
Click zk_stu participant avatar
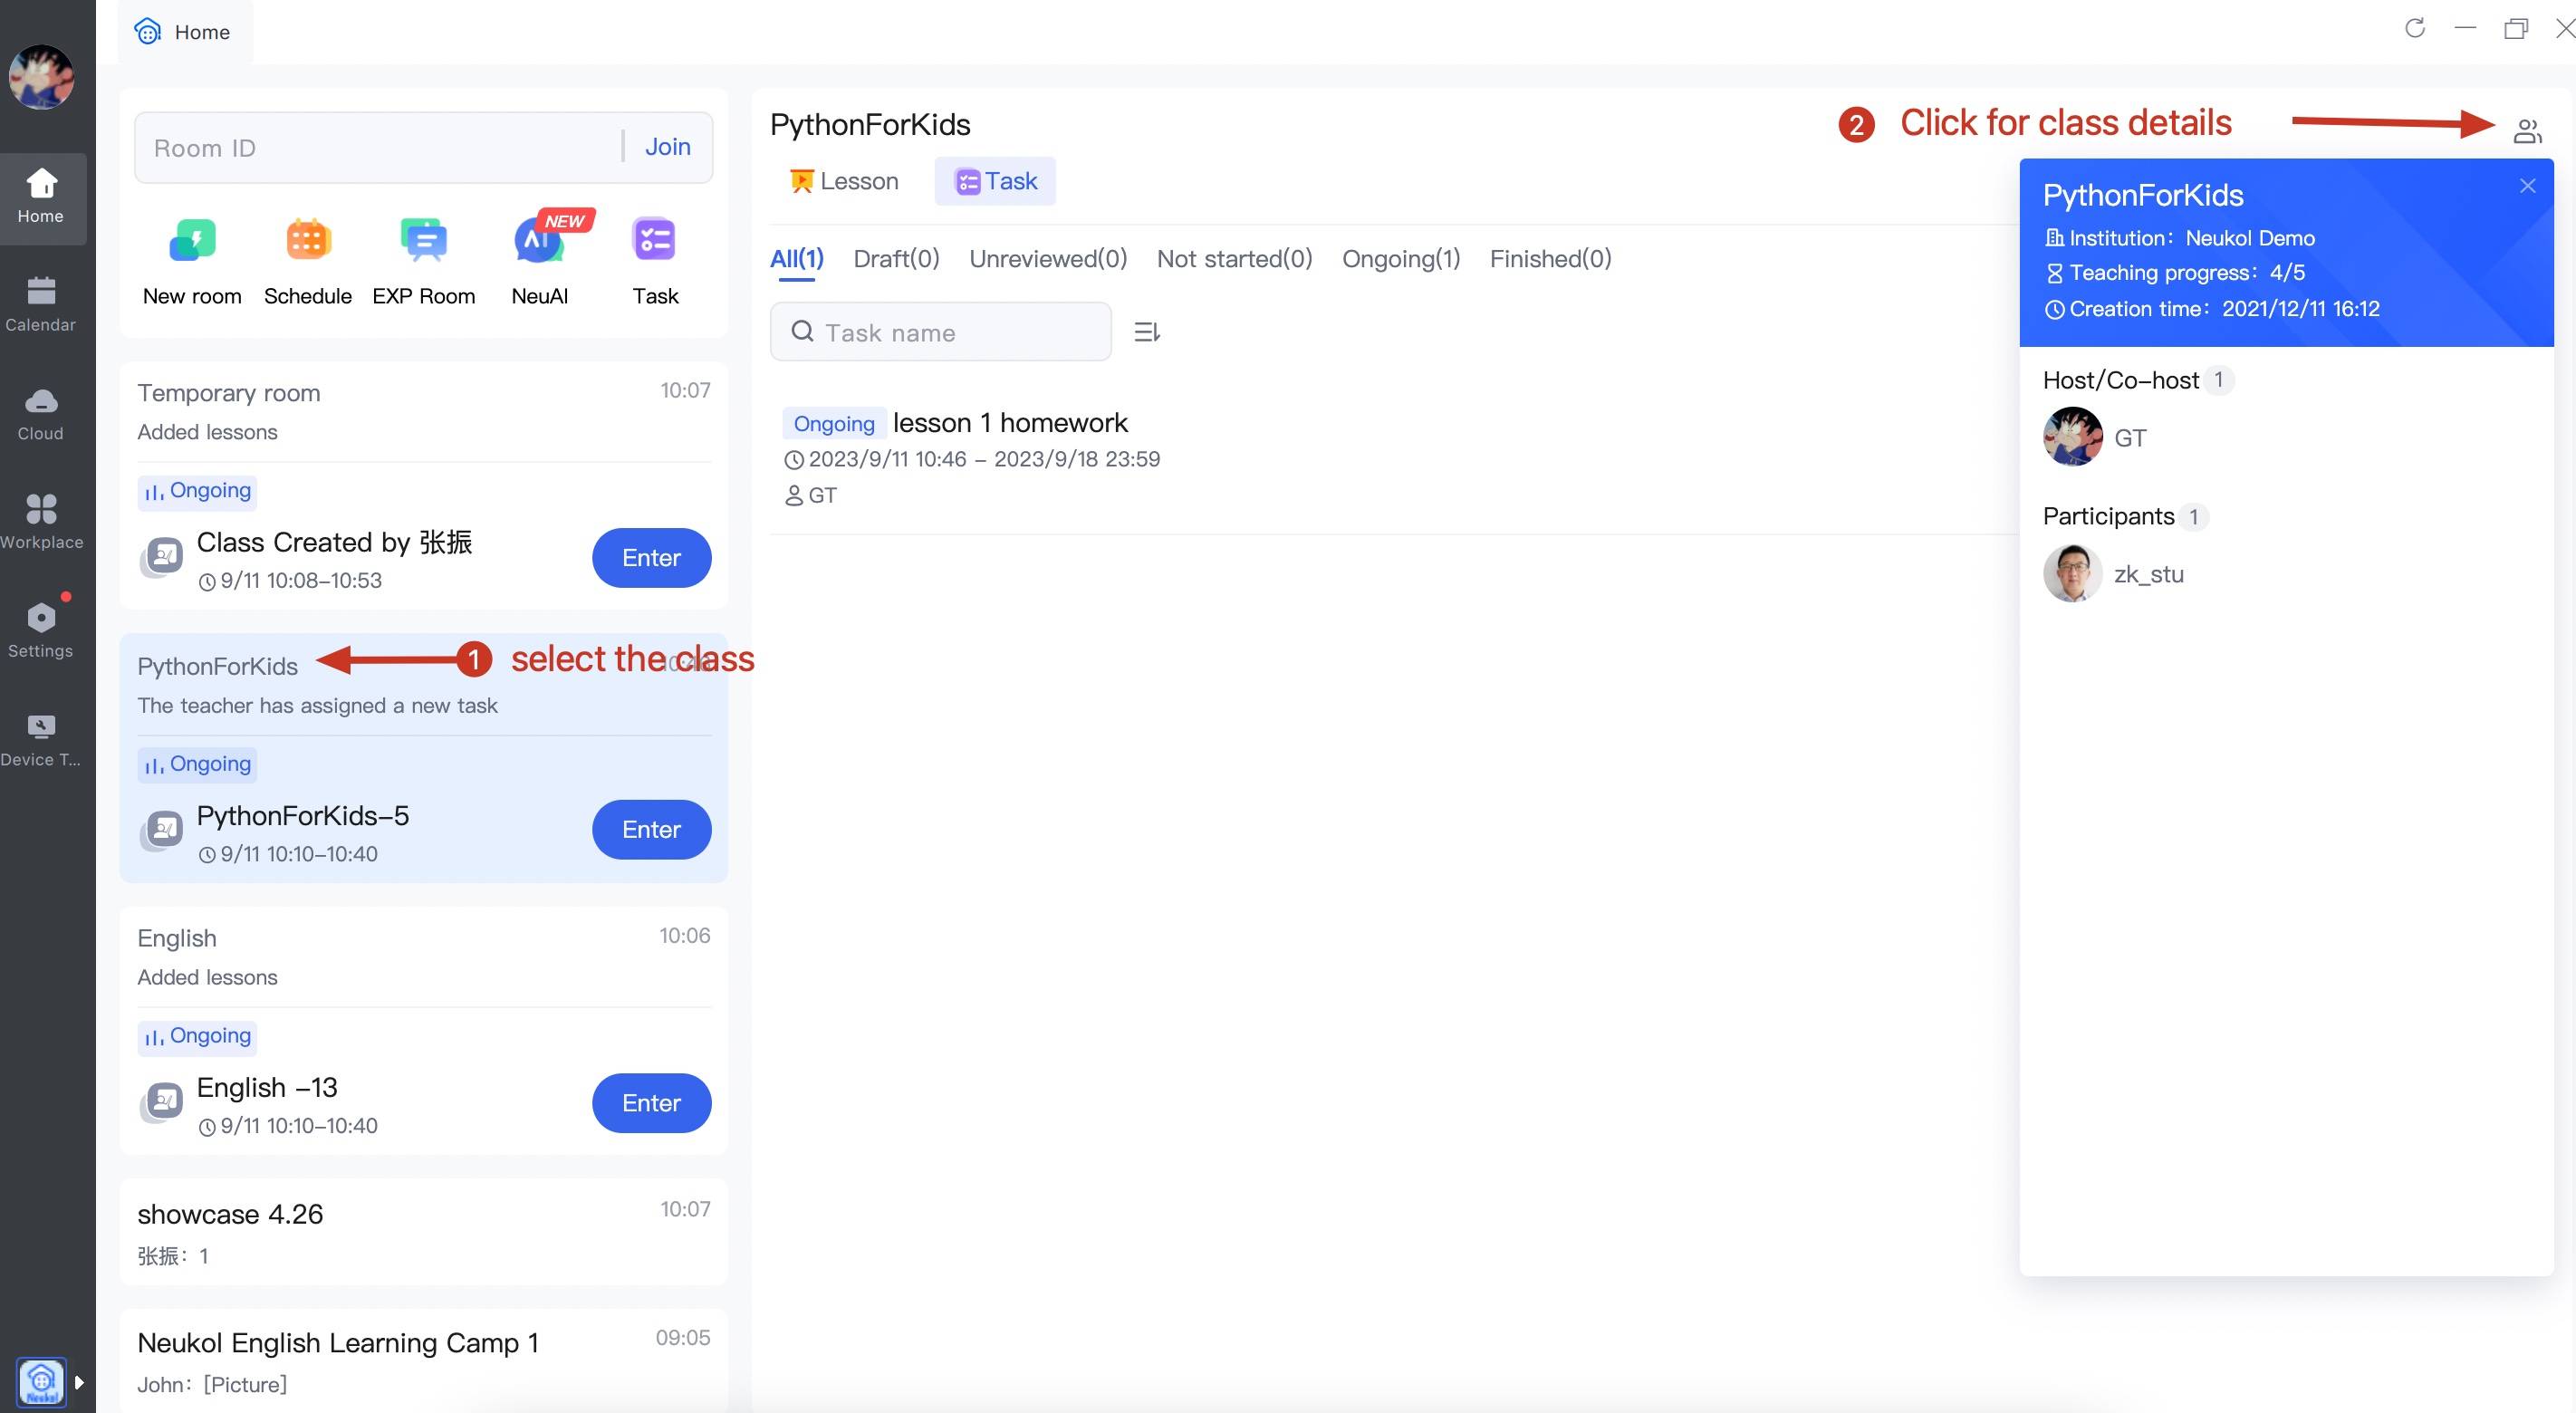2072,574
